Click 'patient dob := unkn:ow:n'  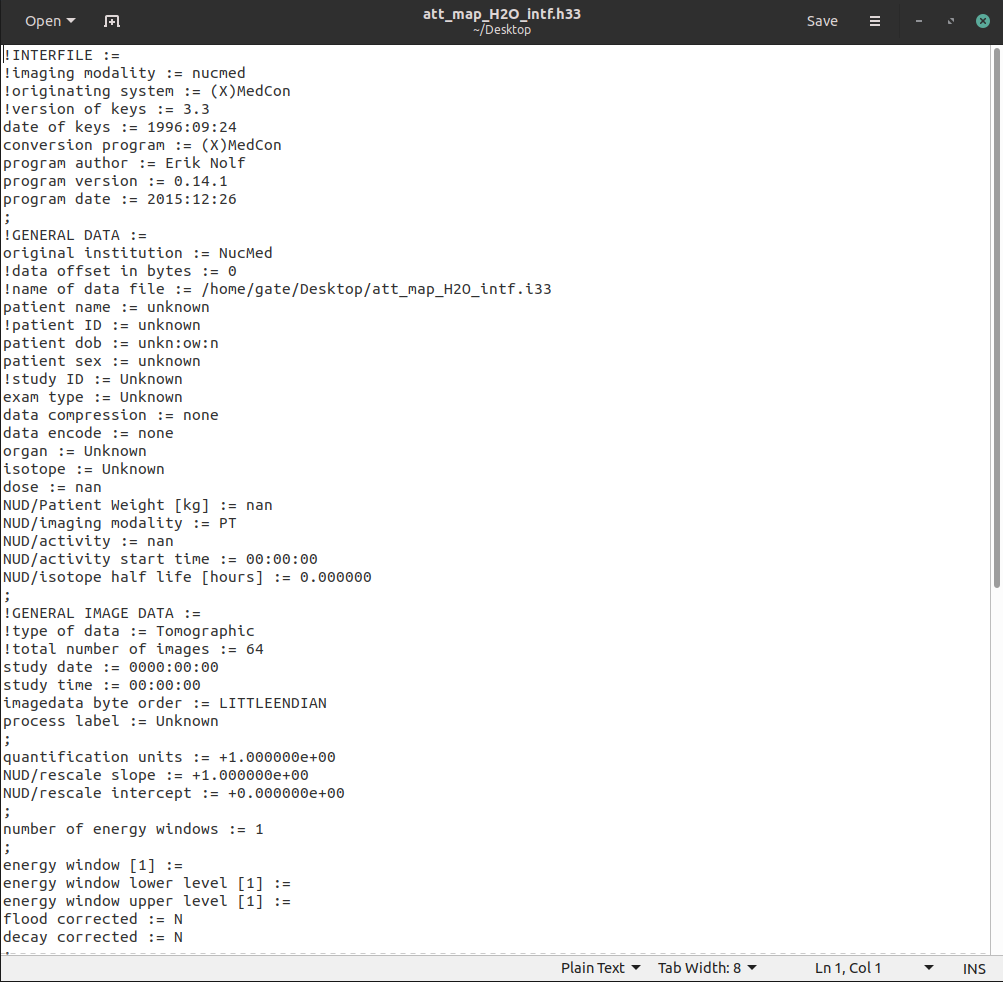coord(111,343)
